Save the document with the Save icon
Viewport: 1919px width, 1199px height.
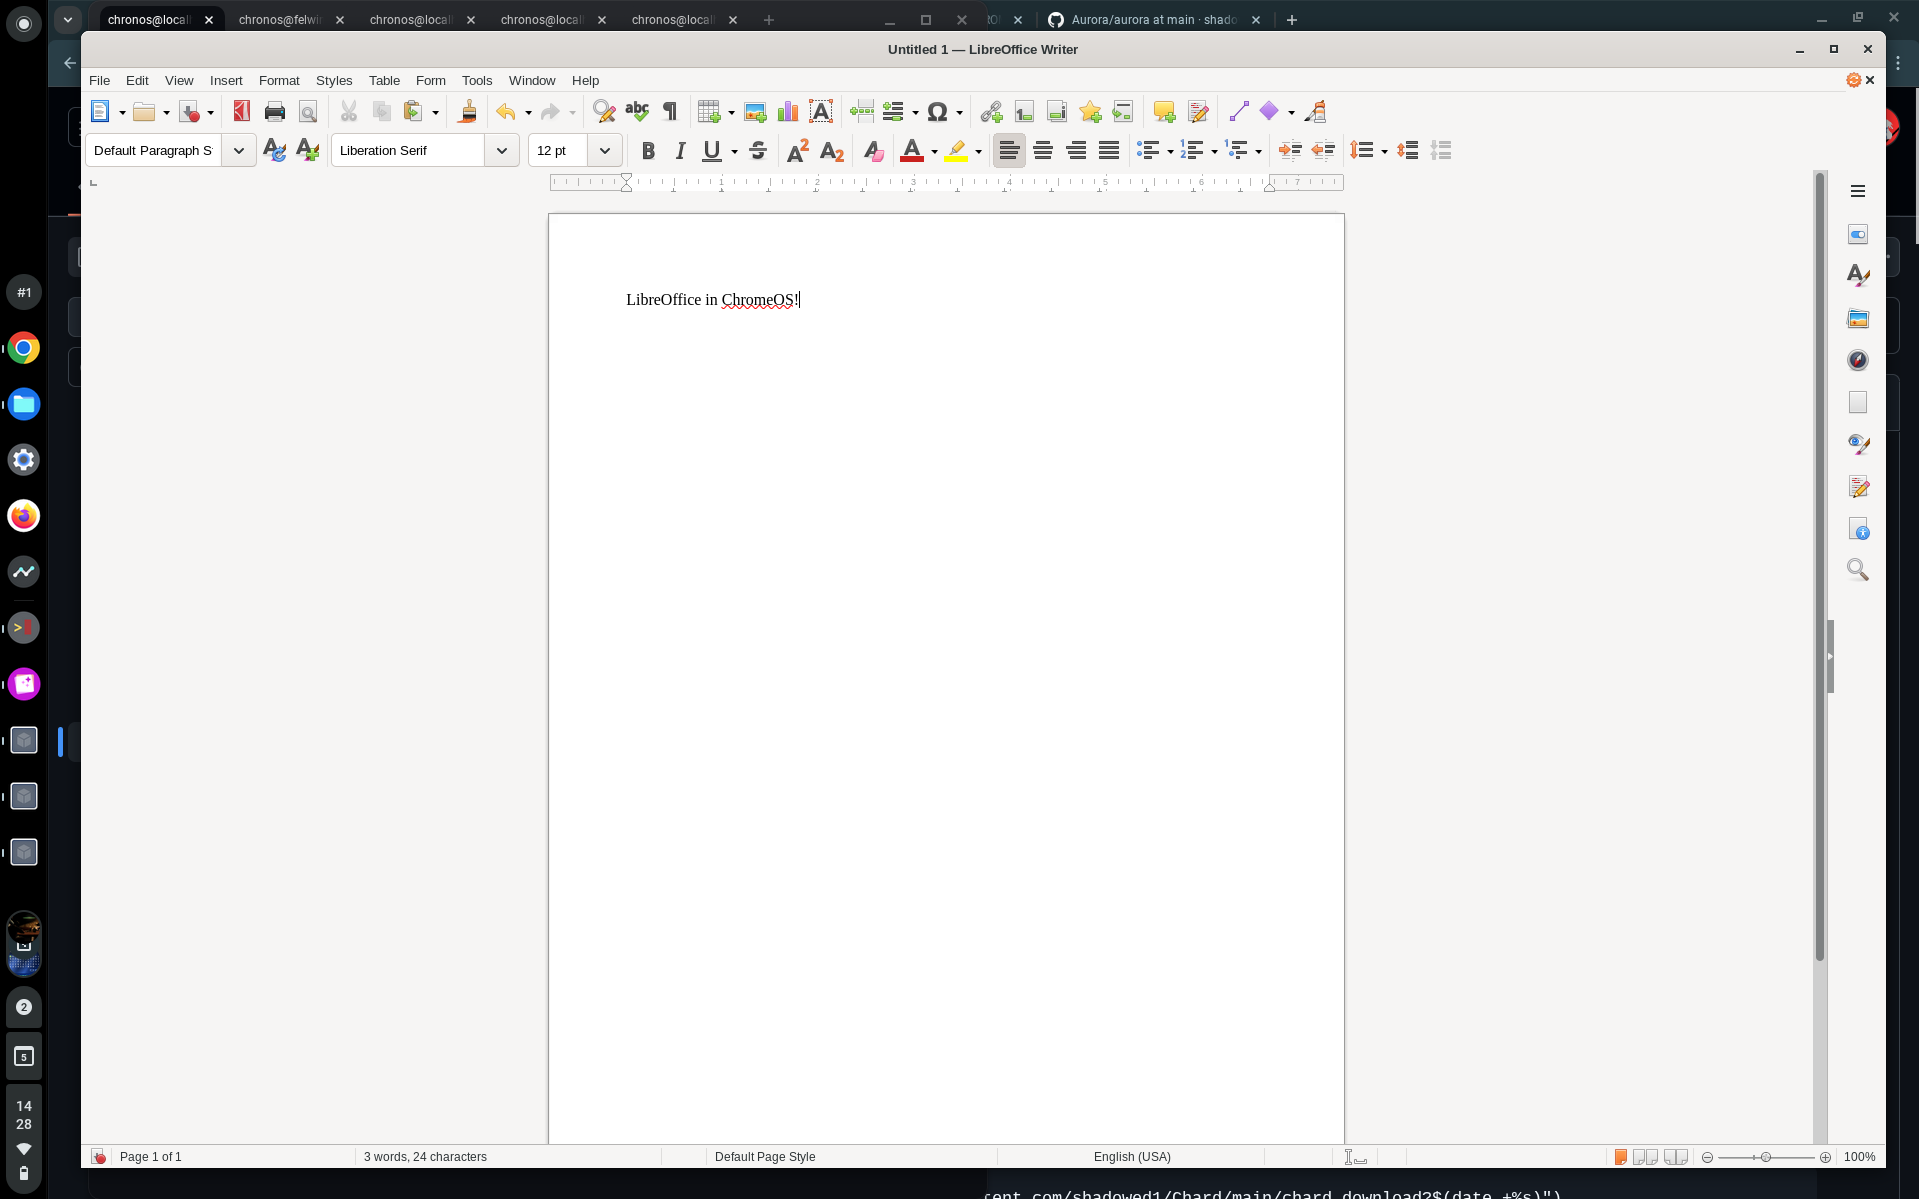tap(189, 112)
